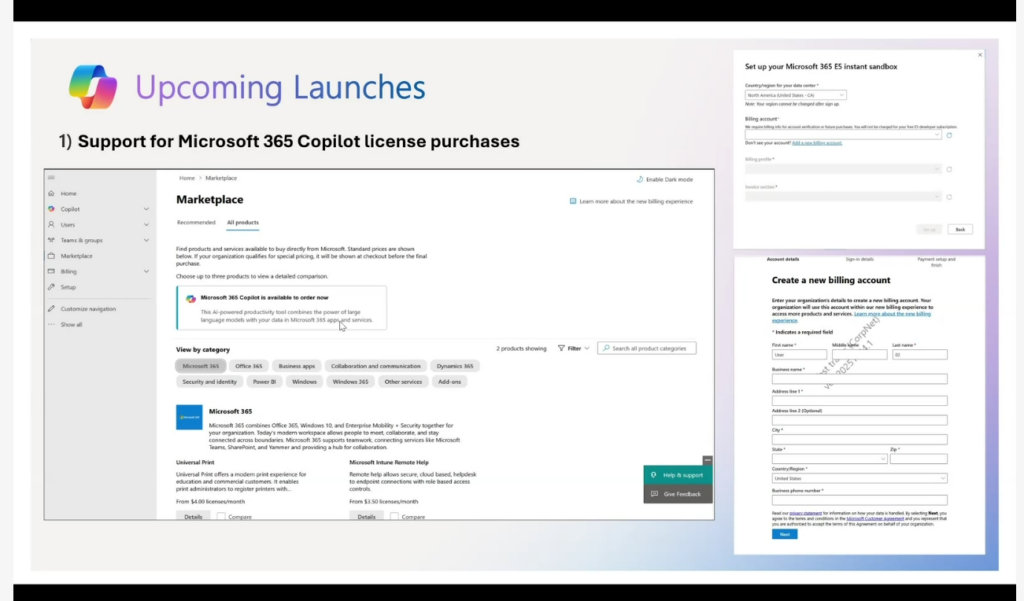Select the Users person icon in the sidebar
The width and height of the screenshot is (1024, 601).
pyautogui.click(x=51, y=224)
